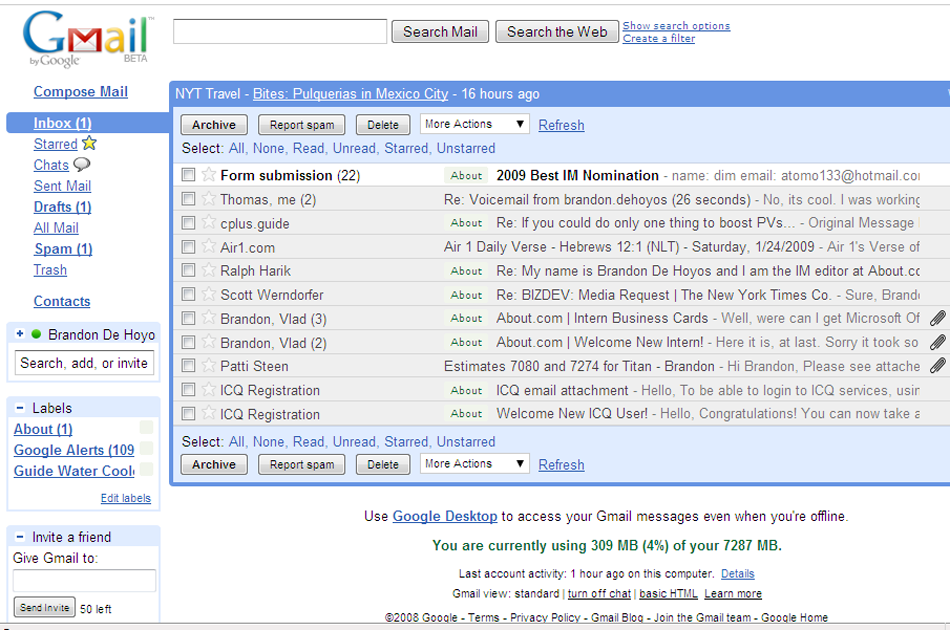Open the Starred folder
The height and width of the screenshot is (630, 950).
[55, 144]
